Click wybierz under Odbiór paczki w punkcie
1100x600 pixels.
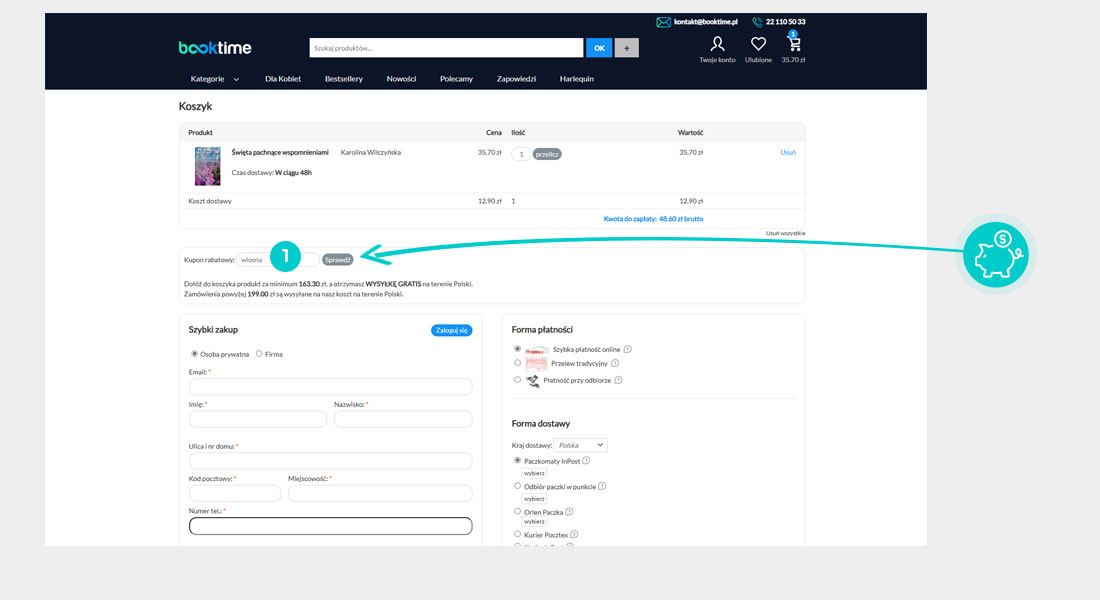pyautogui.click(x=534, y=498)
